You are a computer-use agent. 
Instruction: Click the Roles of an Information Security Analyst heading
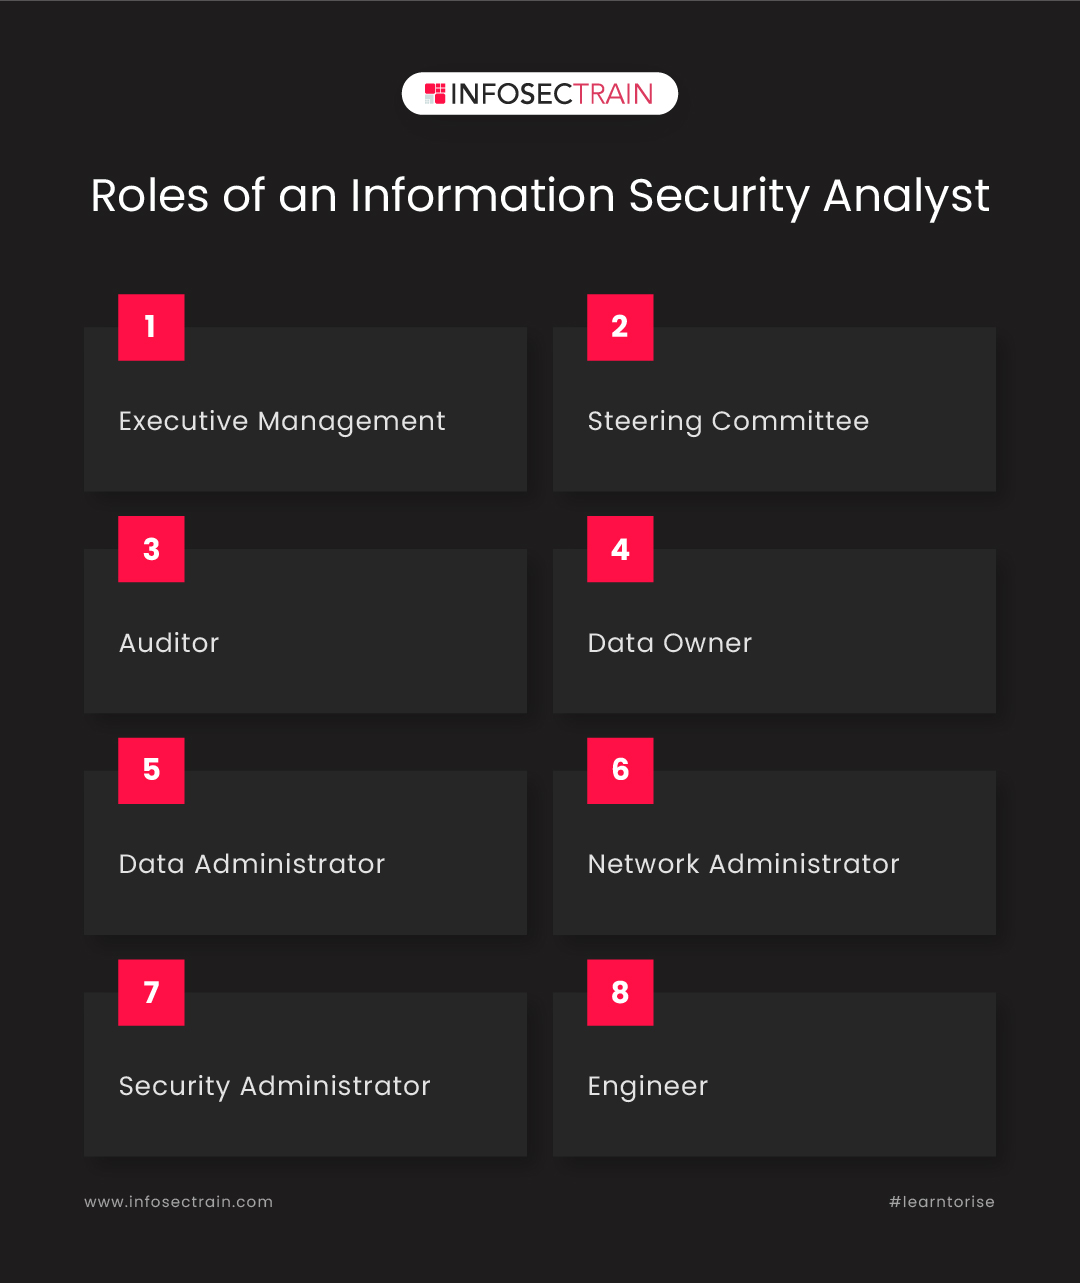tap(540, 196)
